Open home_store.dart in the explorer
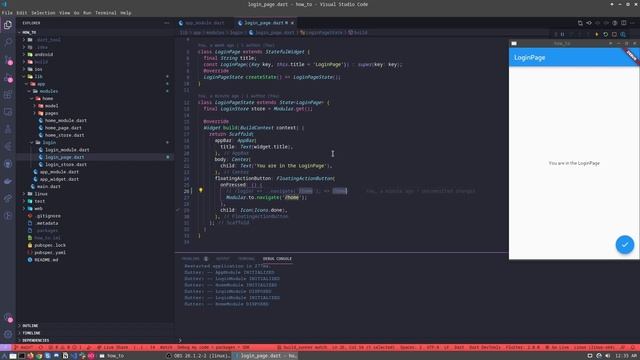640x360 pixels. click(x=95, y=135)
